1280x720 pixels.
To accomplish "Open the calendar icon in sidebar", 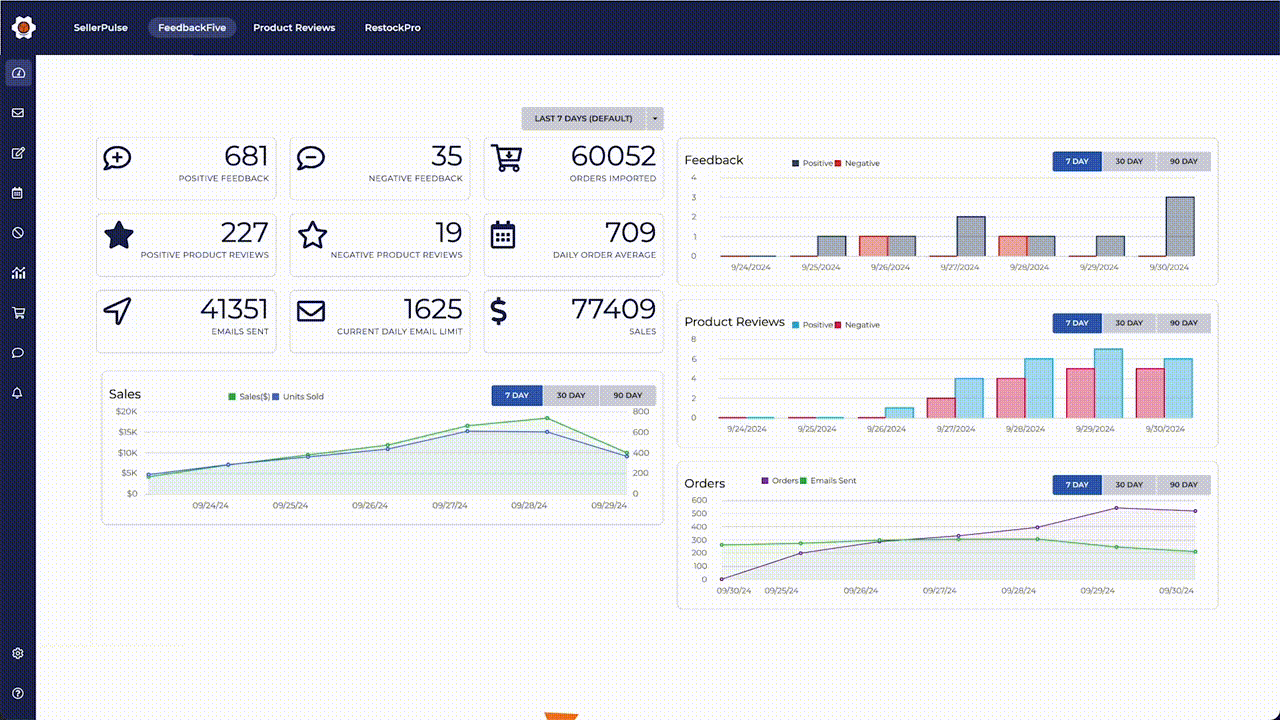I will point(18,193).
